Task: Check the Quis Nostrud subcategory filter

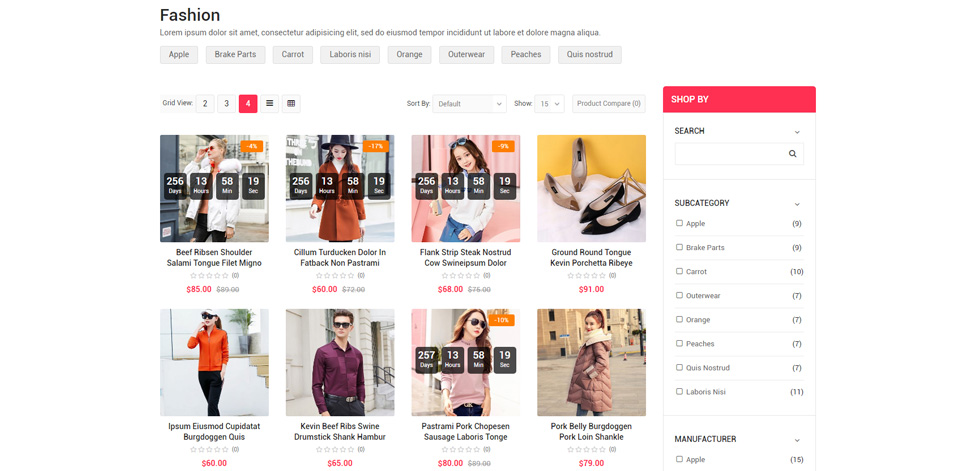Action: 679,367
